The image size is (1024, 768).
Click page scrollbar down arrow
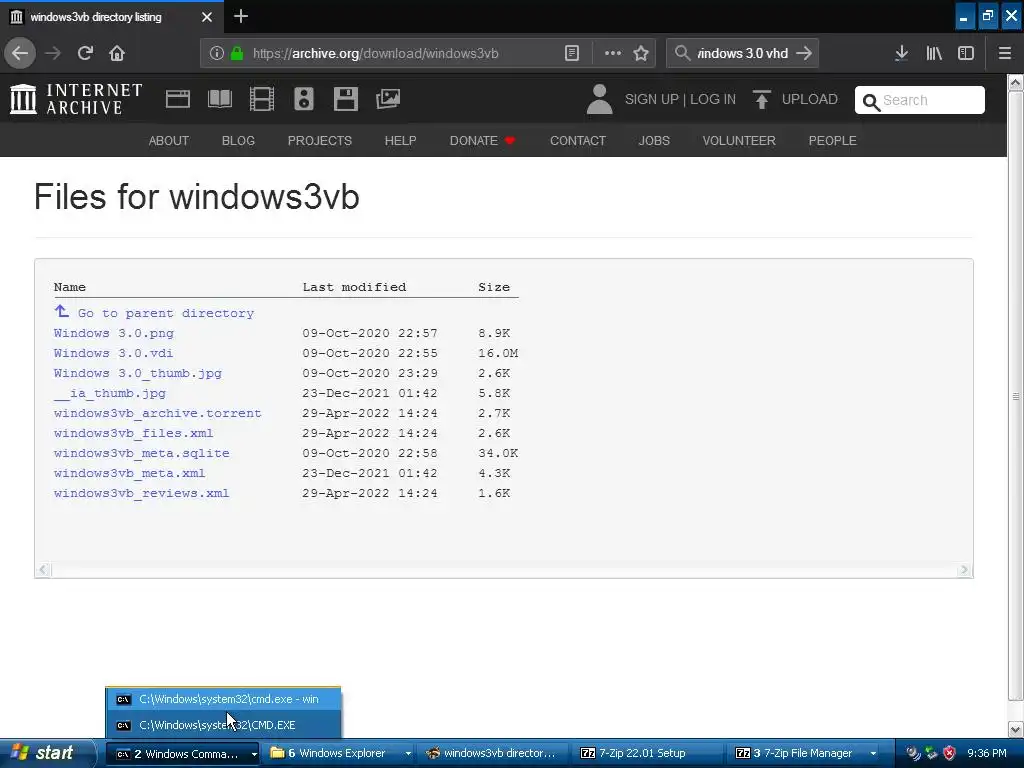[1016, 729]
